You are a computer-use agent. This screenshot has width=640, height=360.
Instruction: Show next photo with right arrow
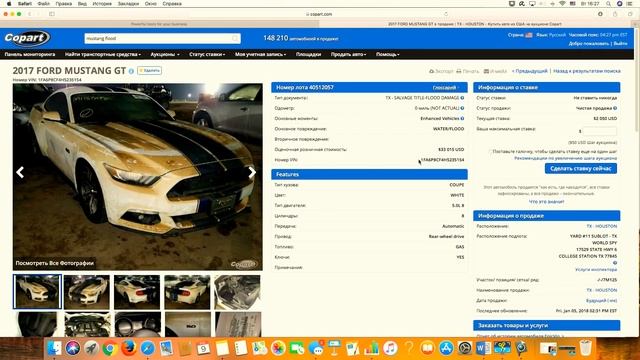[252, 172]
